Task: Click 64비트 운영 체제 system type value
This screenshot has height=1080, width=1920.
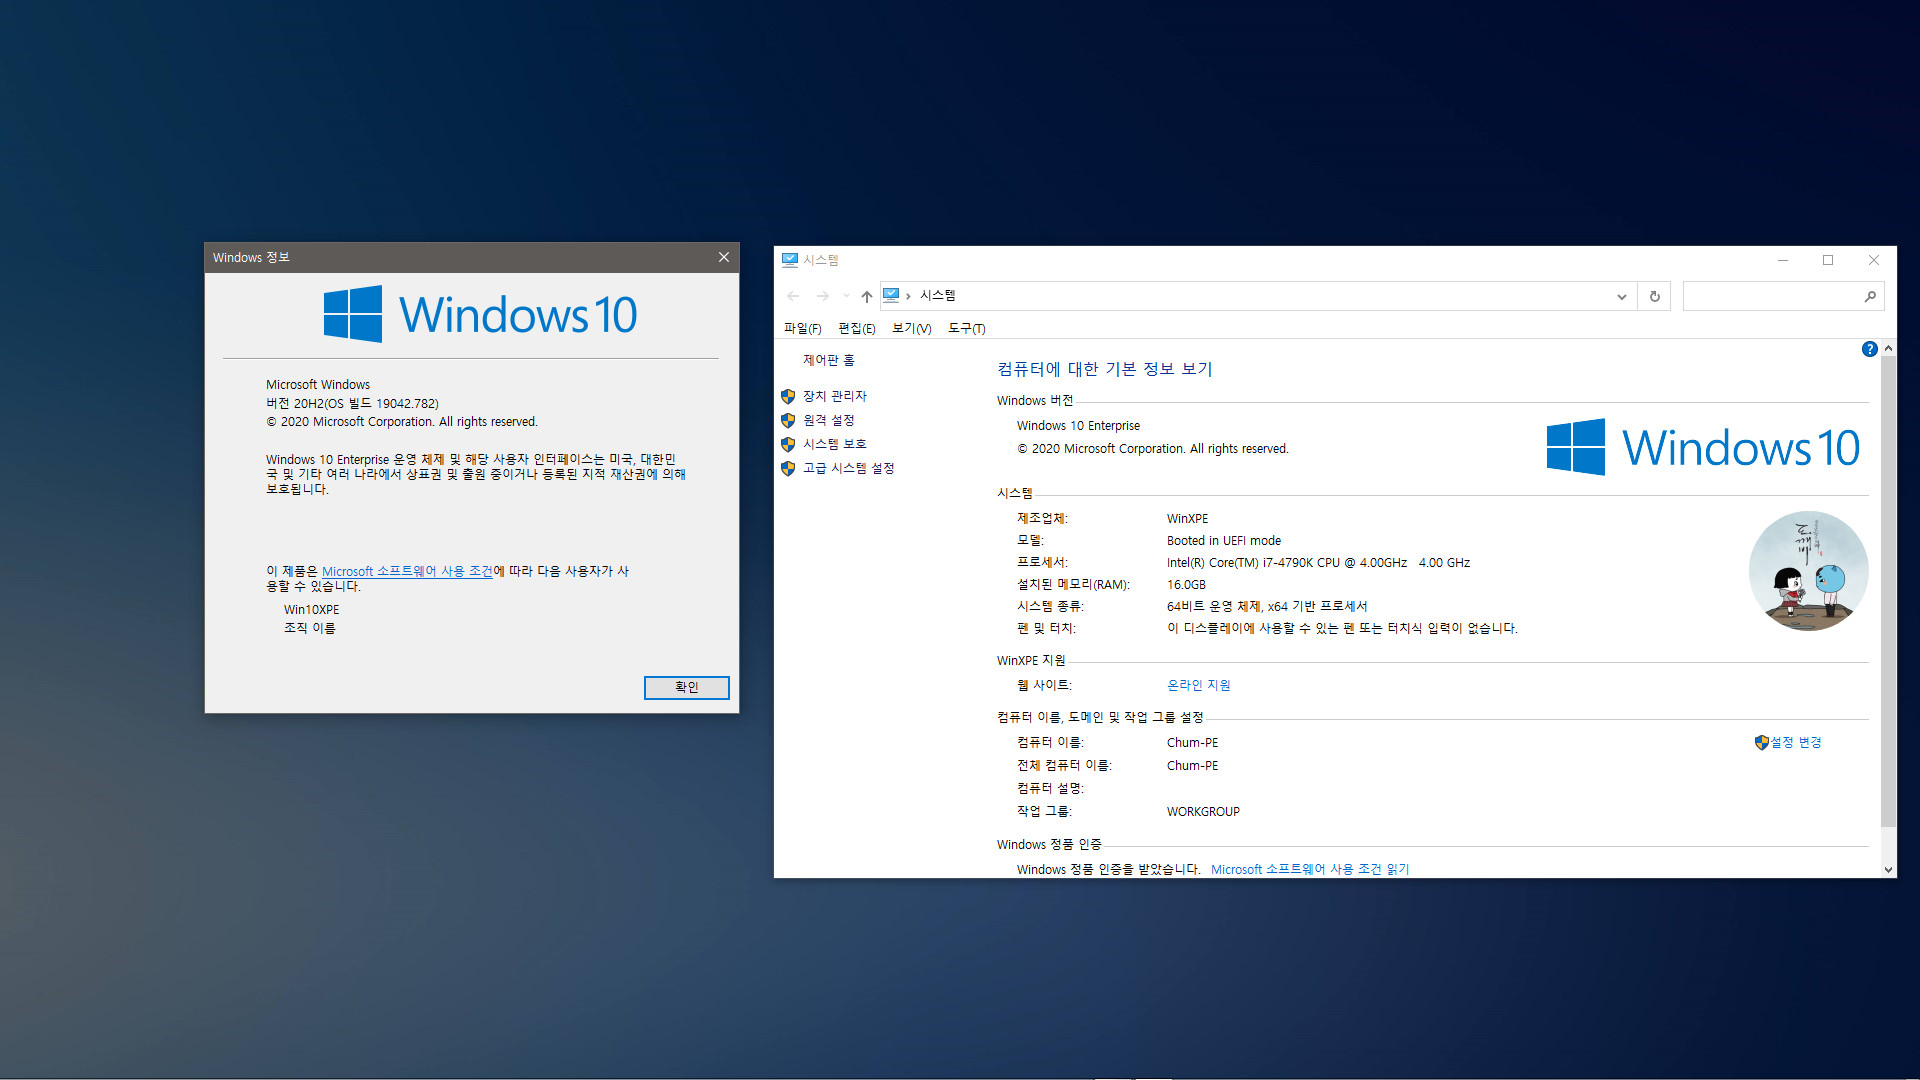Action: pyautogui.click(x=1266, y=606)
